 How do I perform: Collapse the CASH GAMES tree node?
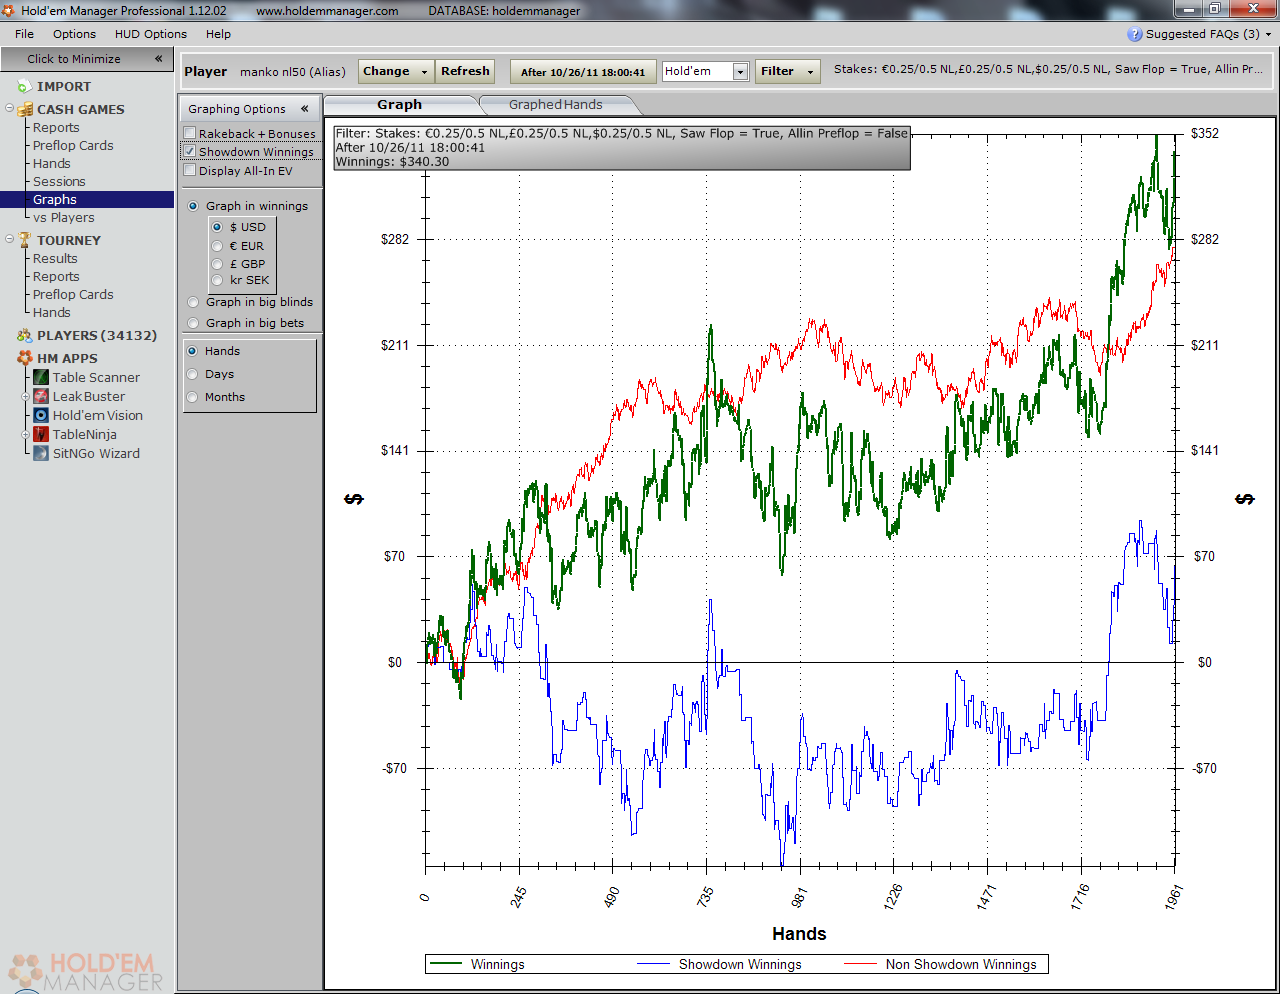click(x=9, y=109)
